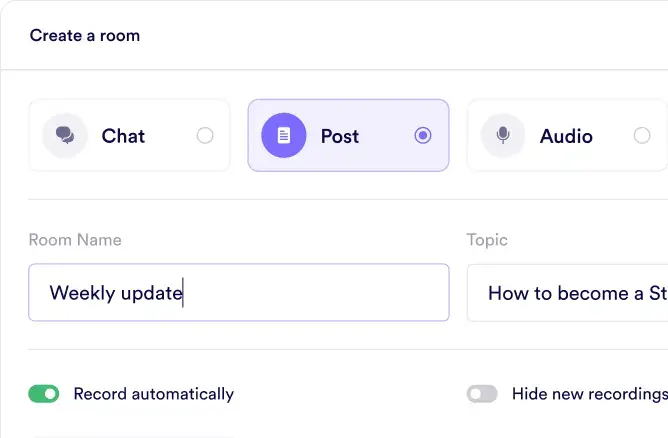This screenshot has width=668, height=438.
Task: Select the Audio radio button
Action: pos(642,136)
